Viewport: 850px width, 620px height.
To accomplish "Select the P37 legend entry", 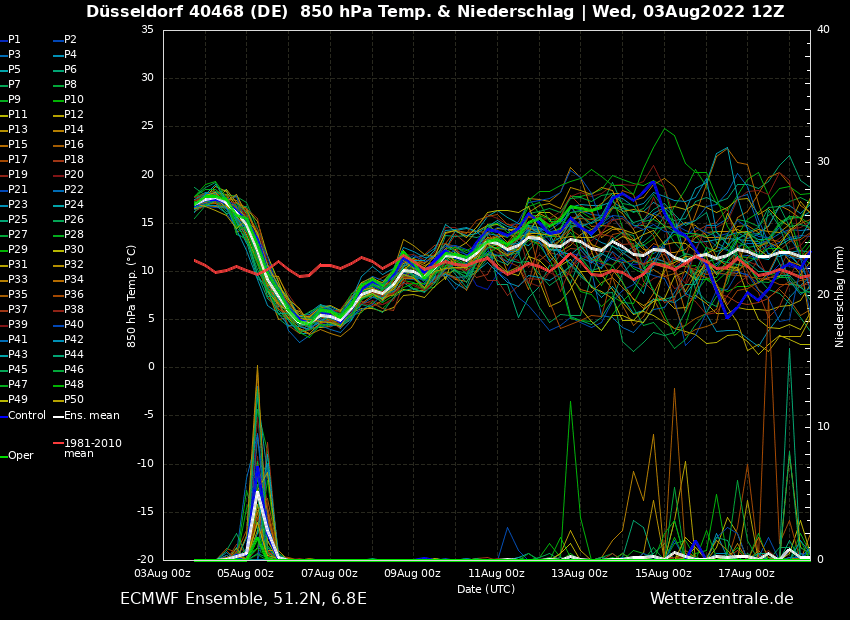I will click(17, 310).
